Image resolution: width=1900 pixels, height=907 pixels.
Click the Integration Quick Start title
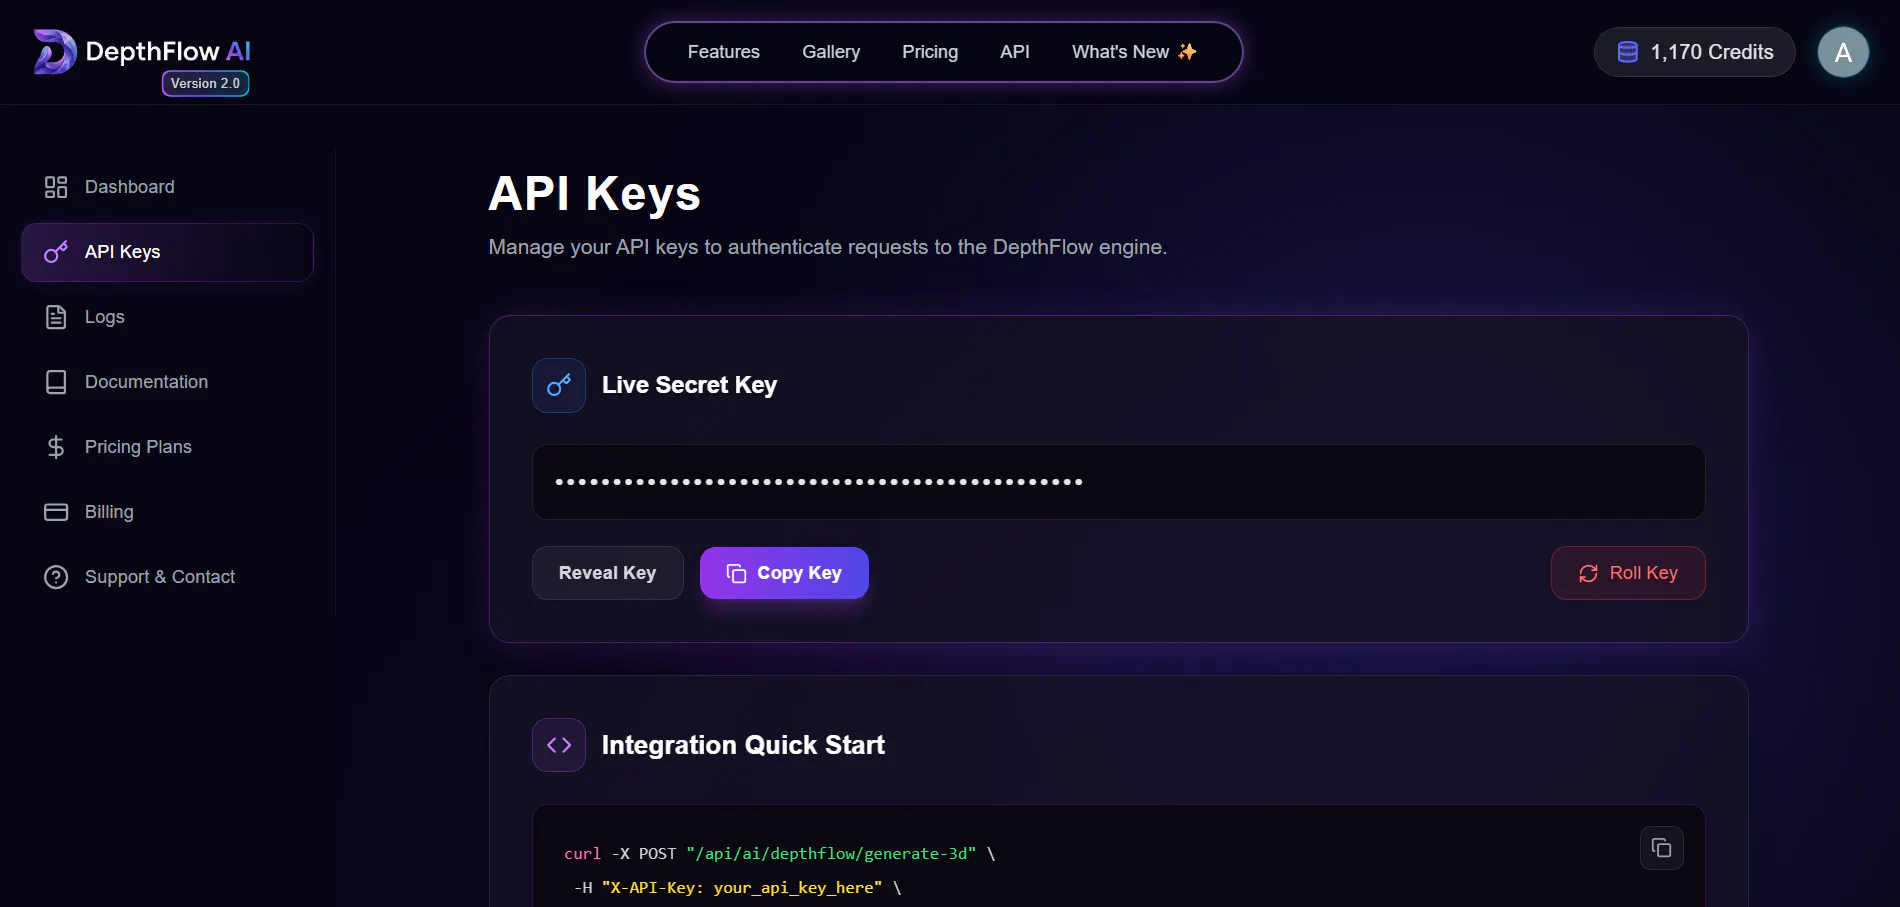[743, 745]
